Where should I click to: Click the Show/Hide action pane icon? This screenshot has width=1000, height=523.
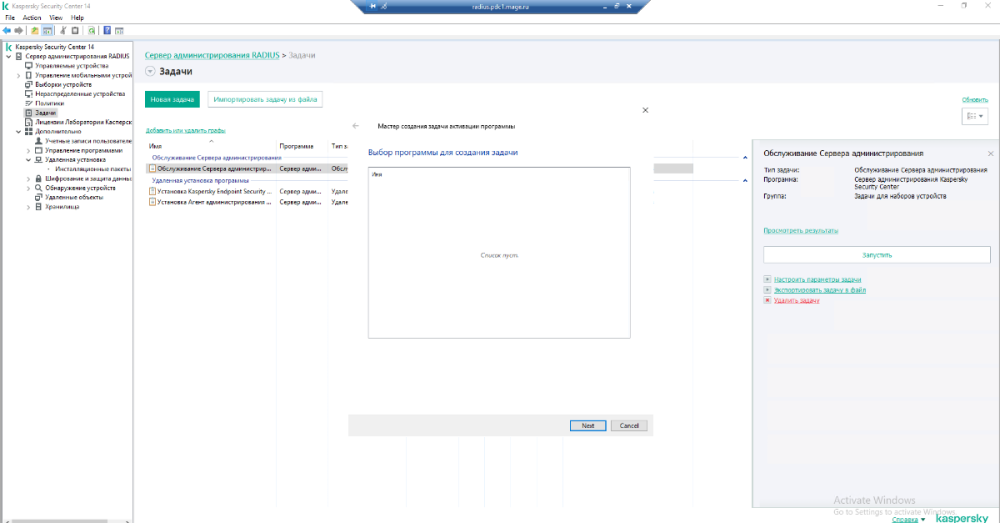[119, 31]
